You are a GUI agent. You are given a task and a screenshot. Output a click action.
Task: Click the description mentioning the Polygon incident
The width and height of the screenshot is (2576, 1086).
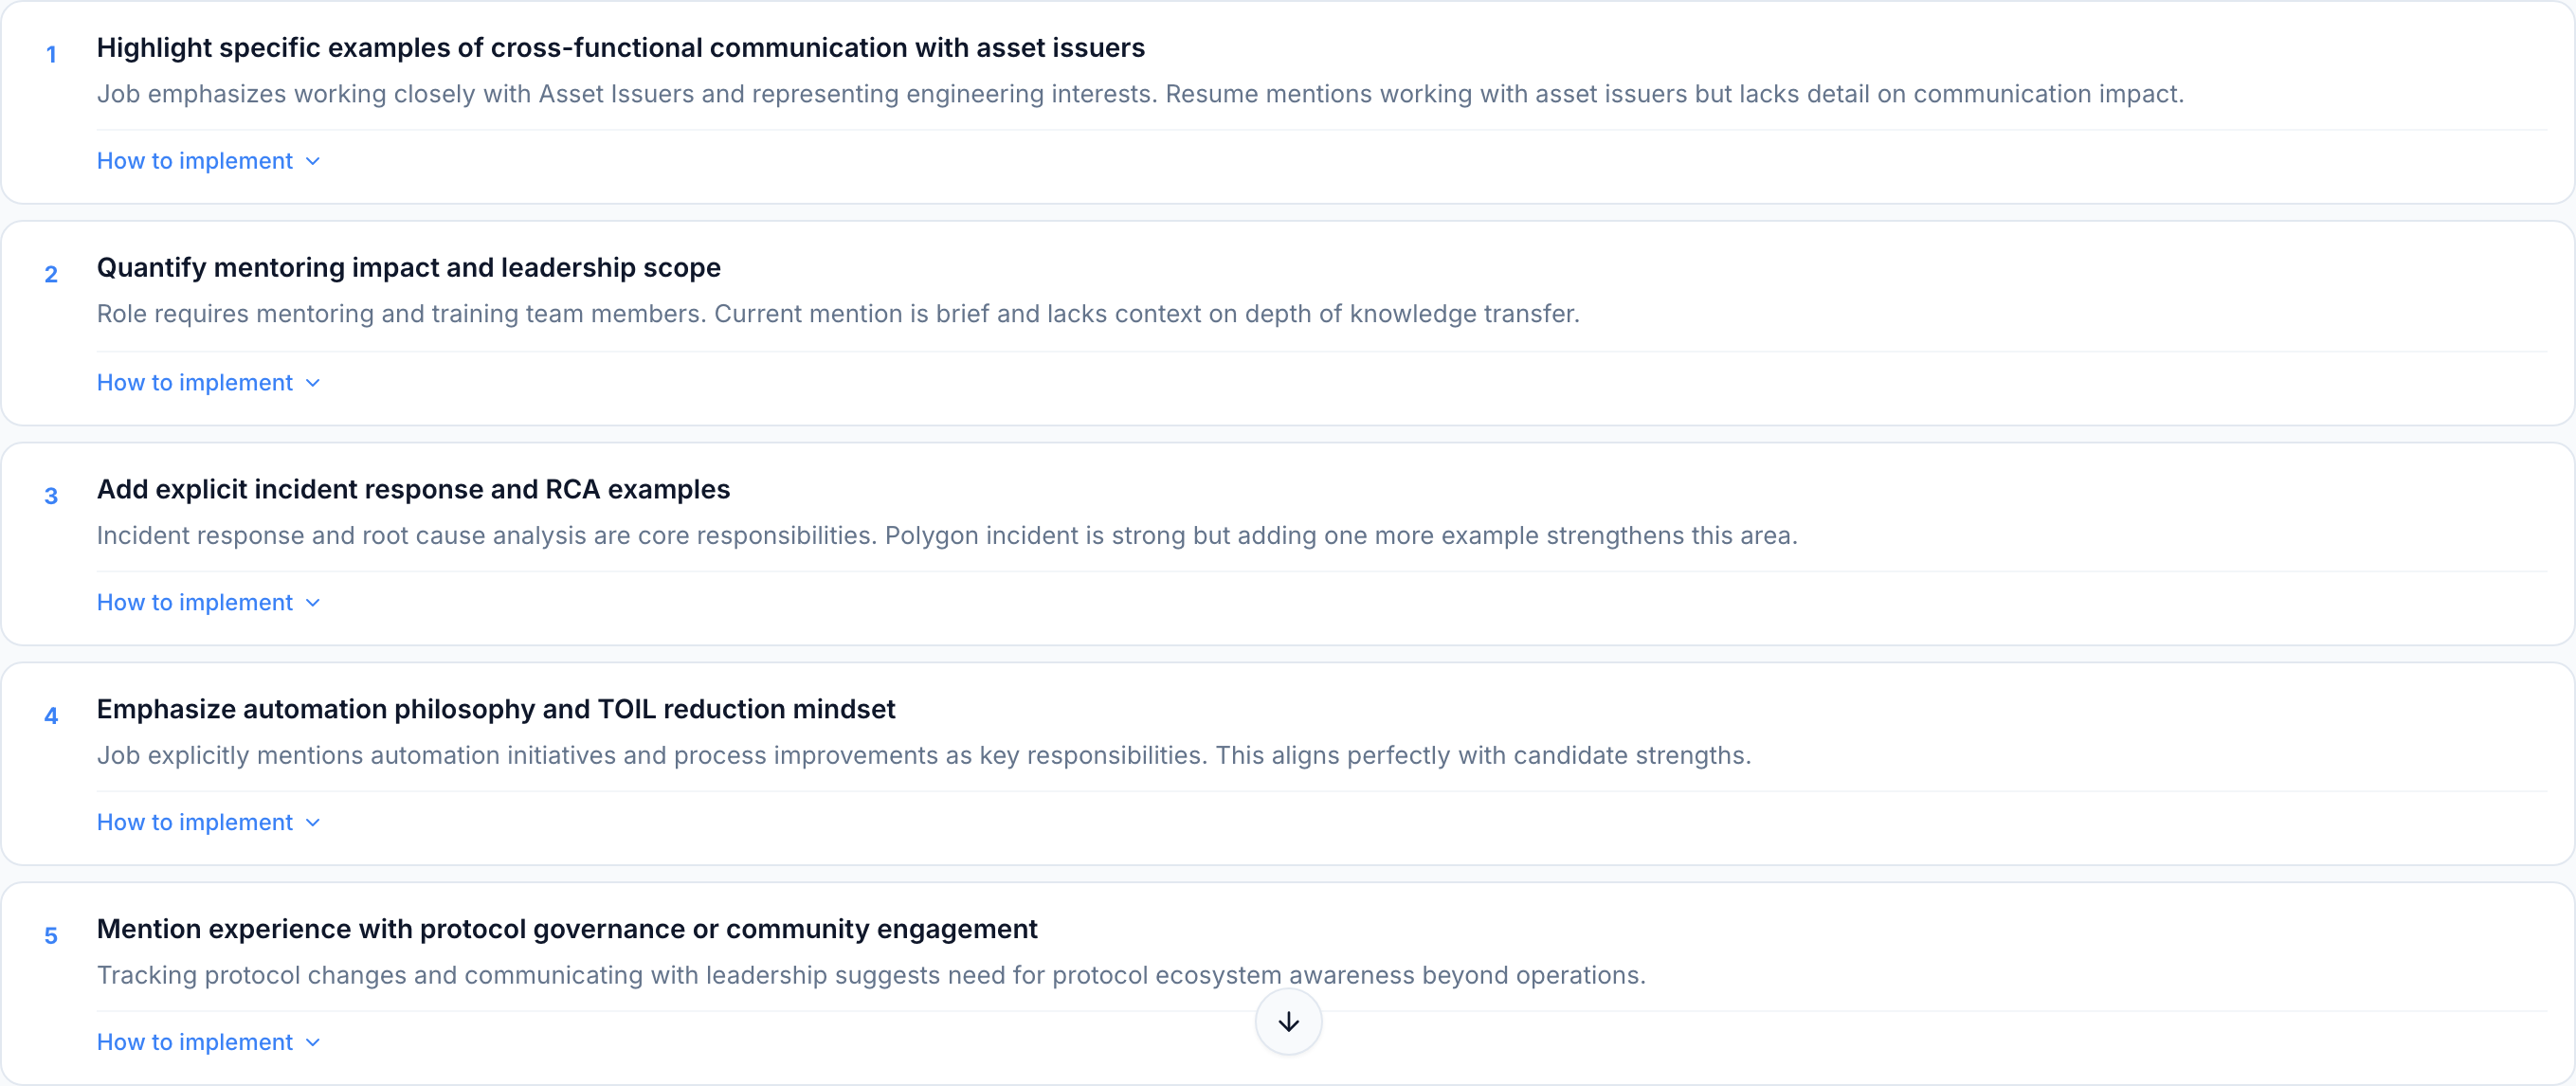click(947, 536)
